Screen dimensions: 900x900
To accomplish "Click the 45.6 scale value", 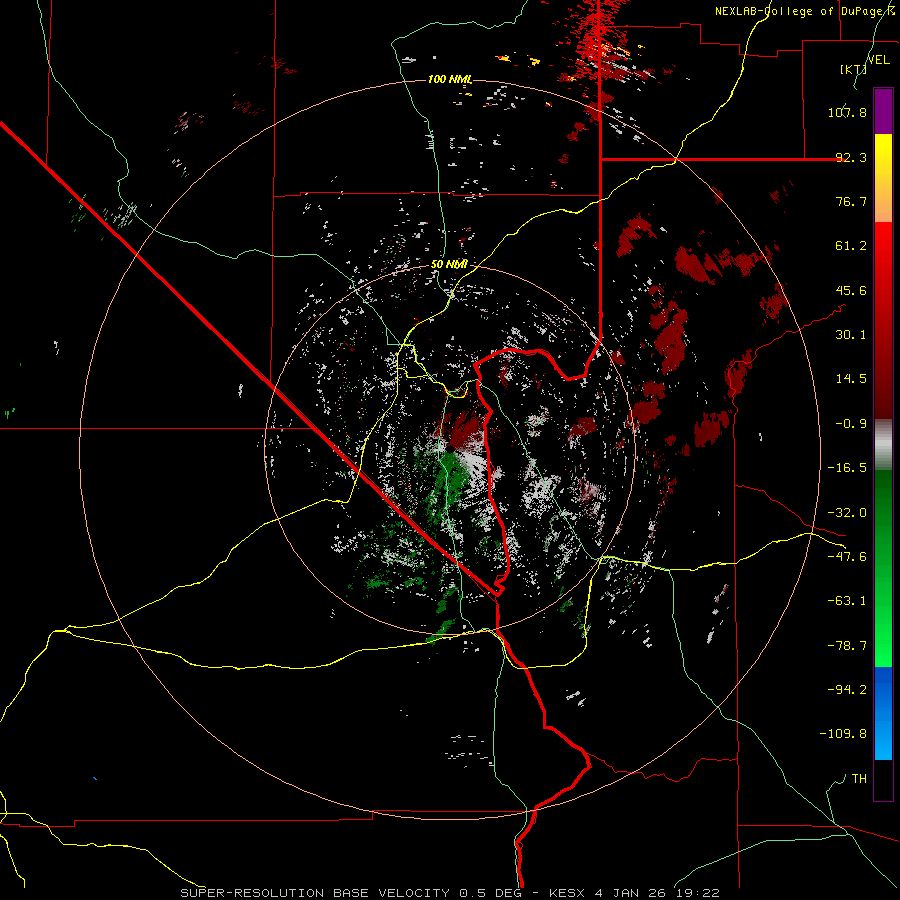I will 851,290.
